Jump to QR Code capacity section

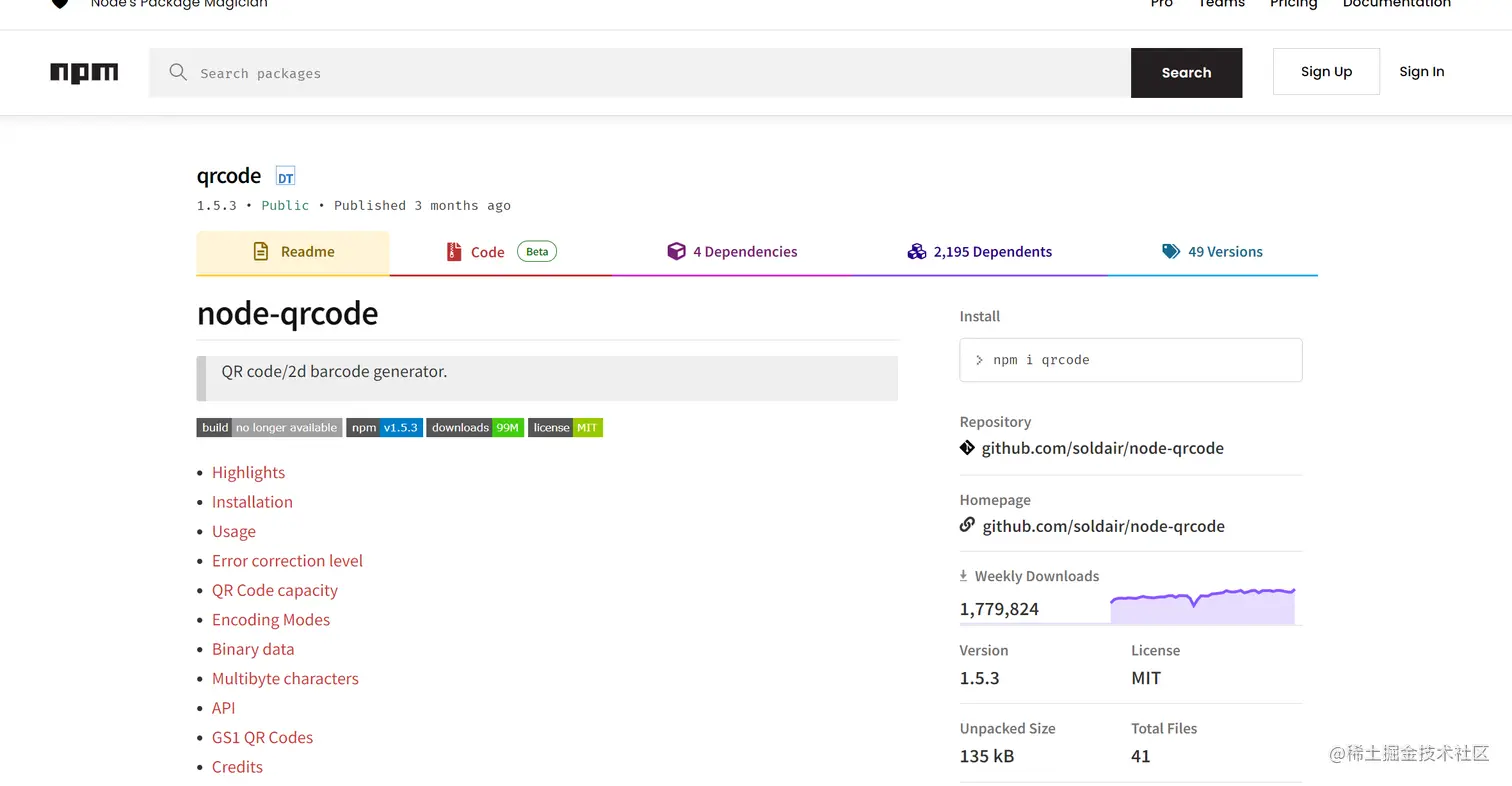[275, 591]
